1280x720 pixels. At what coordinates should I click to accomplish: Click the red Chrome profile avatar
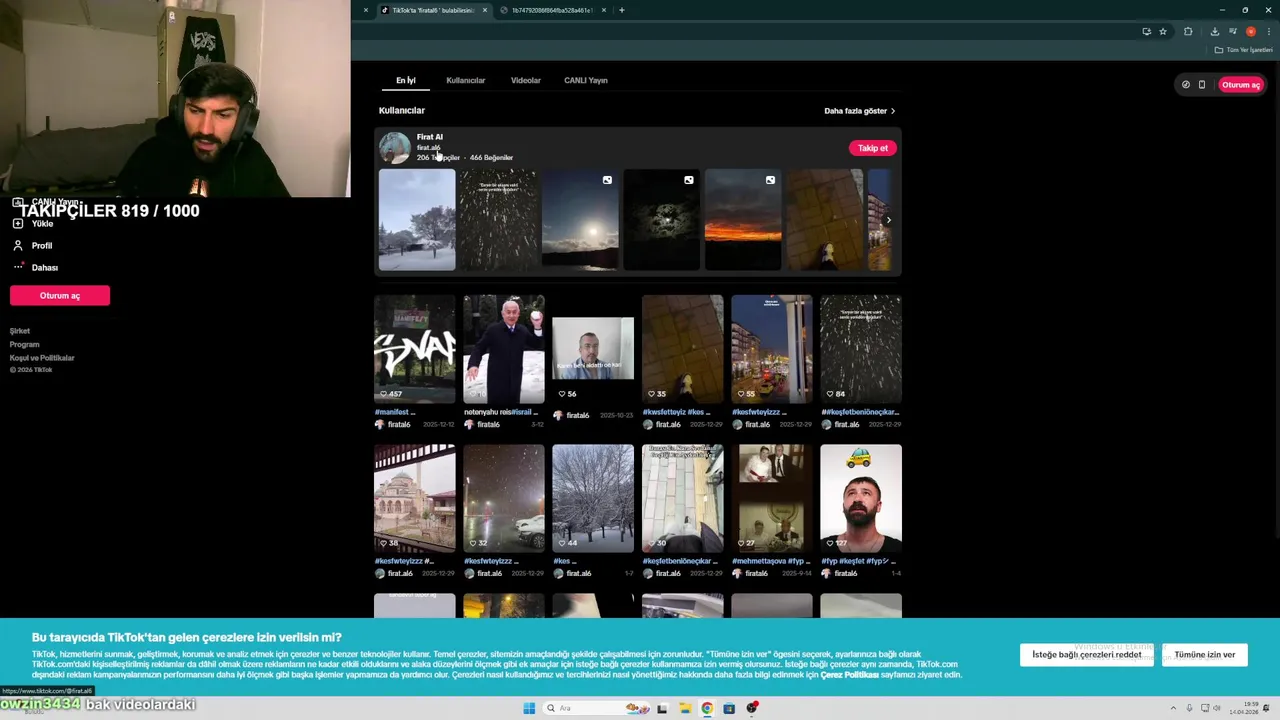click(x=1250, y=31)
